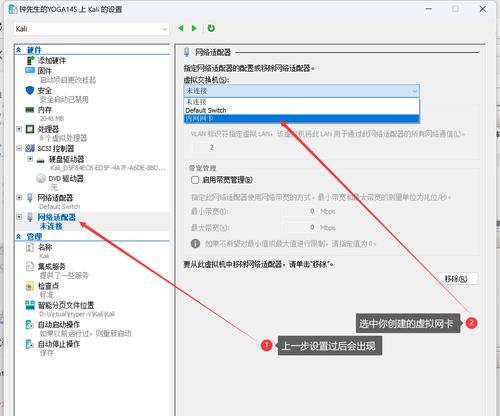The width and height of the screenshot is (500, 416).
Task: Click the Default Switch network adapter icon
Action: [30, 198]
